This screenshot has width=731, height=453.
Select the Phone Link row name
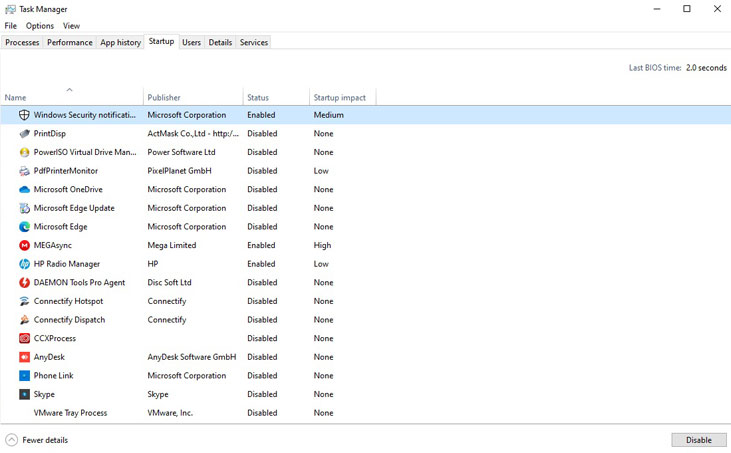point(54,376)
